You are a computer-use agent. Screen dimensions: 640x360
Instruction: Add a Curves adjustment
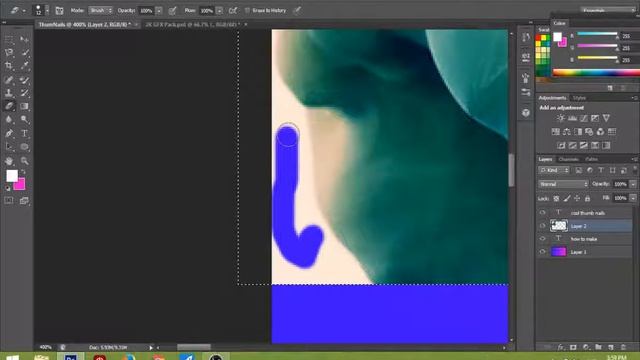(584, 118)
